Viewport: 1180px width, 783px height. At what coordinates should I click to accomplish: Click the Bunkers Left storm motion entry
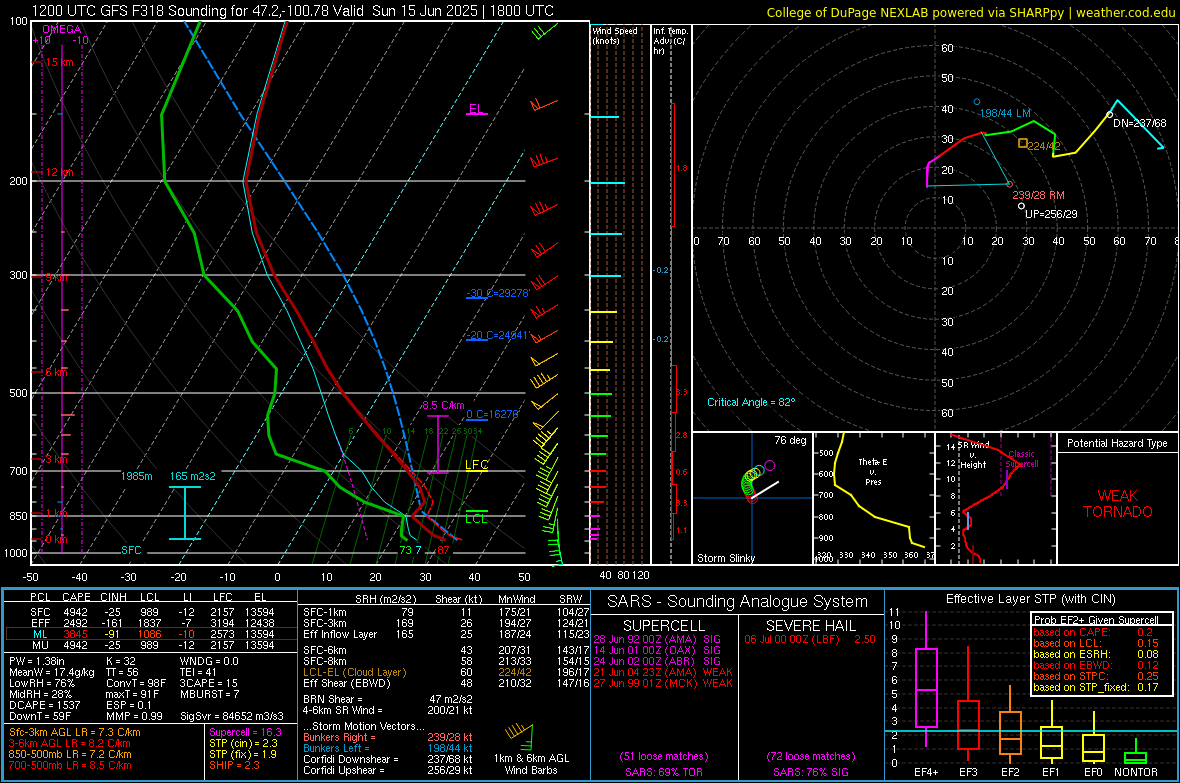point(388,748)
